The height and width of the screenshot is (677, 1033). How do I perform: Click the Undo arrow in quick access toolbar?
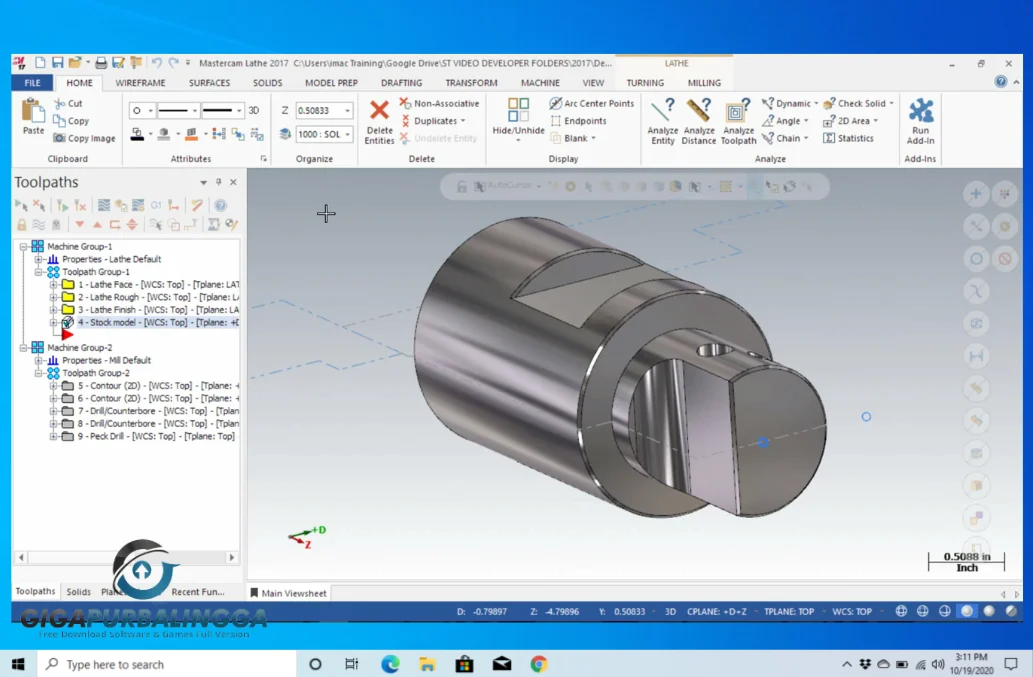click(x=157, y=63)
